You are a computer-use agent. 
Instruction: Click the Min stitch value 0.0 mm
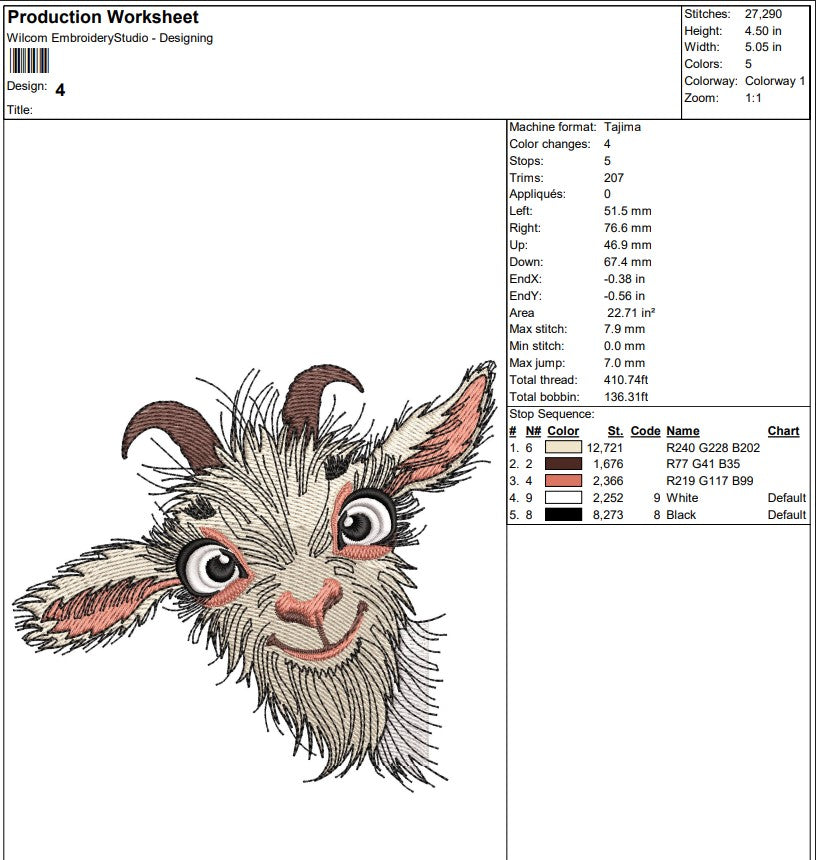coord(625,346)
